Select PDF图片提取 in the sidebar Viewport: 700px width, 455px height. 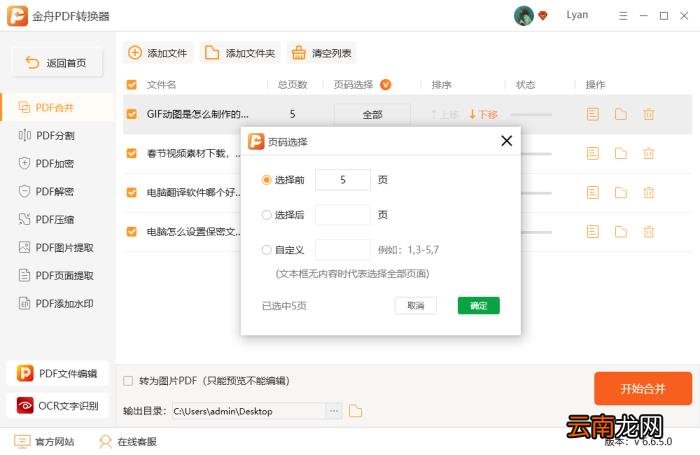pyautogui.click(x=58, y=247)
